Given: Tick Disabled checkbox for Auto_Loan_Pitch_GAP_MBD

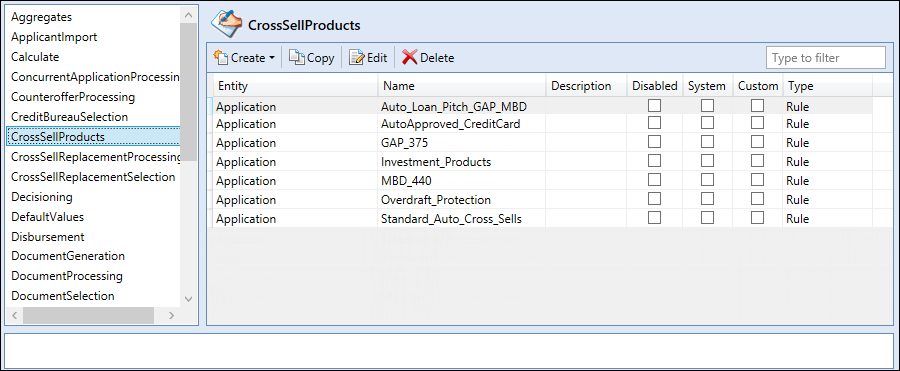Looking at the screenshot, I should [654, 106].
